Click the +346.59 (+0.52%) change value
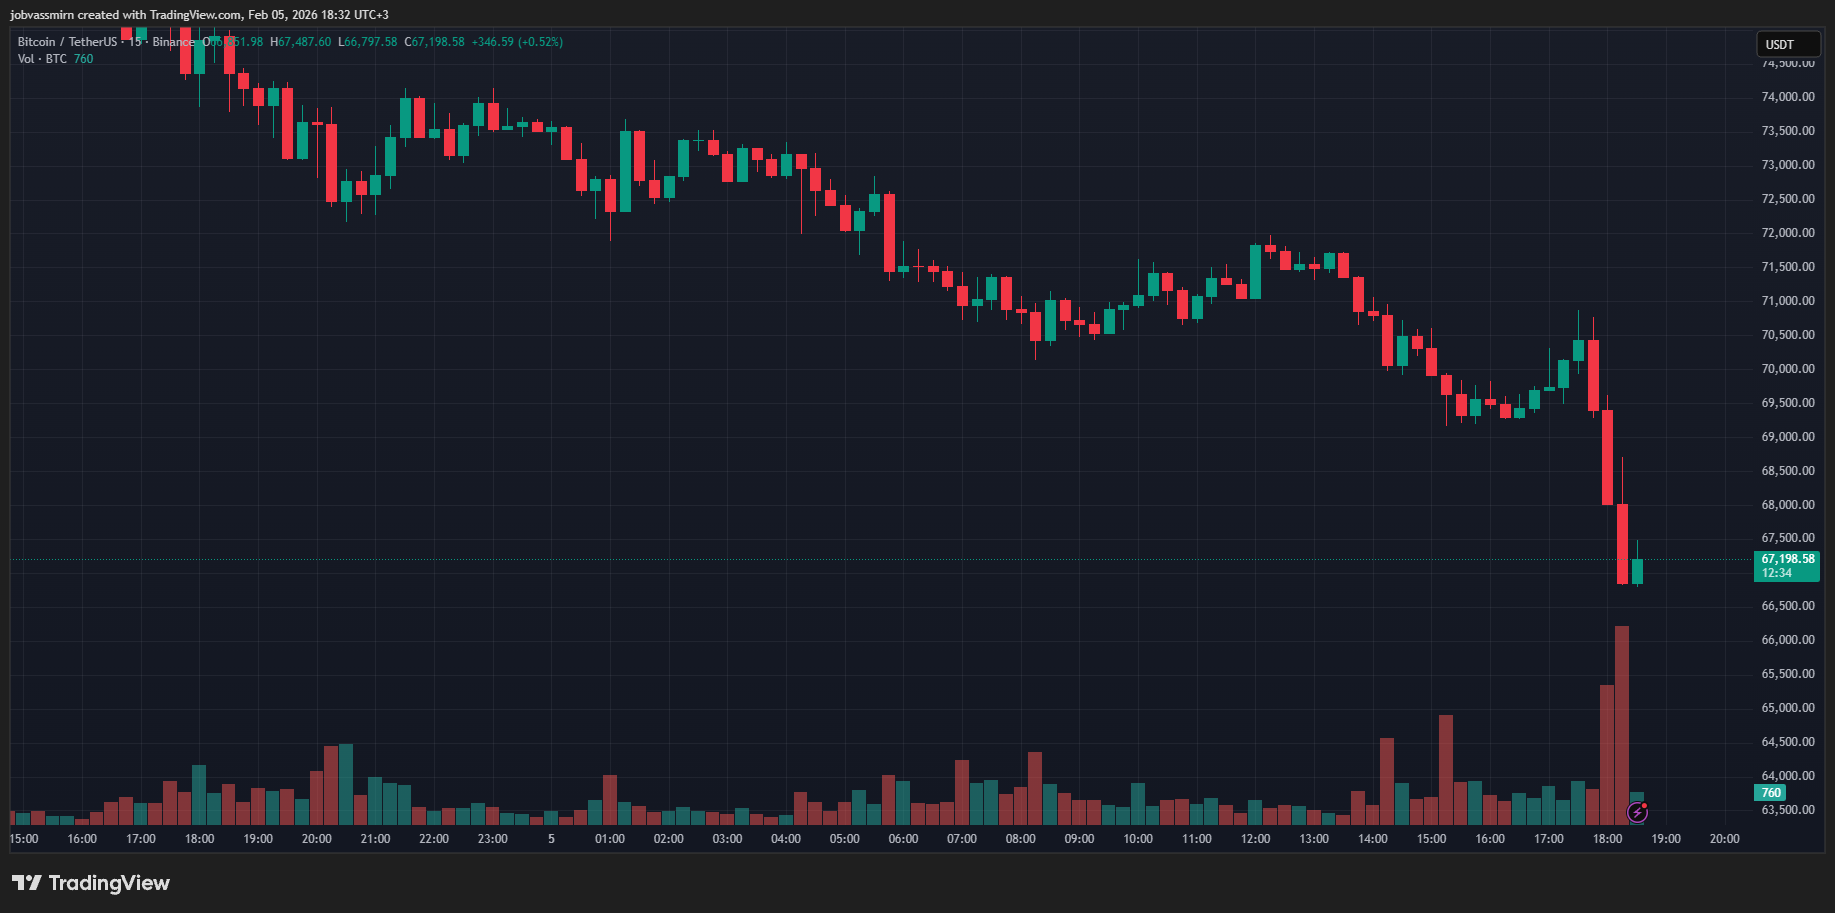This screenshot has width=1835, height=913. pos(517,42)
